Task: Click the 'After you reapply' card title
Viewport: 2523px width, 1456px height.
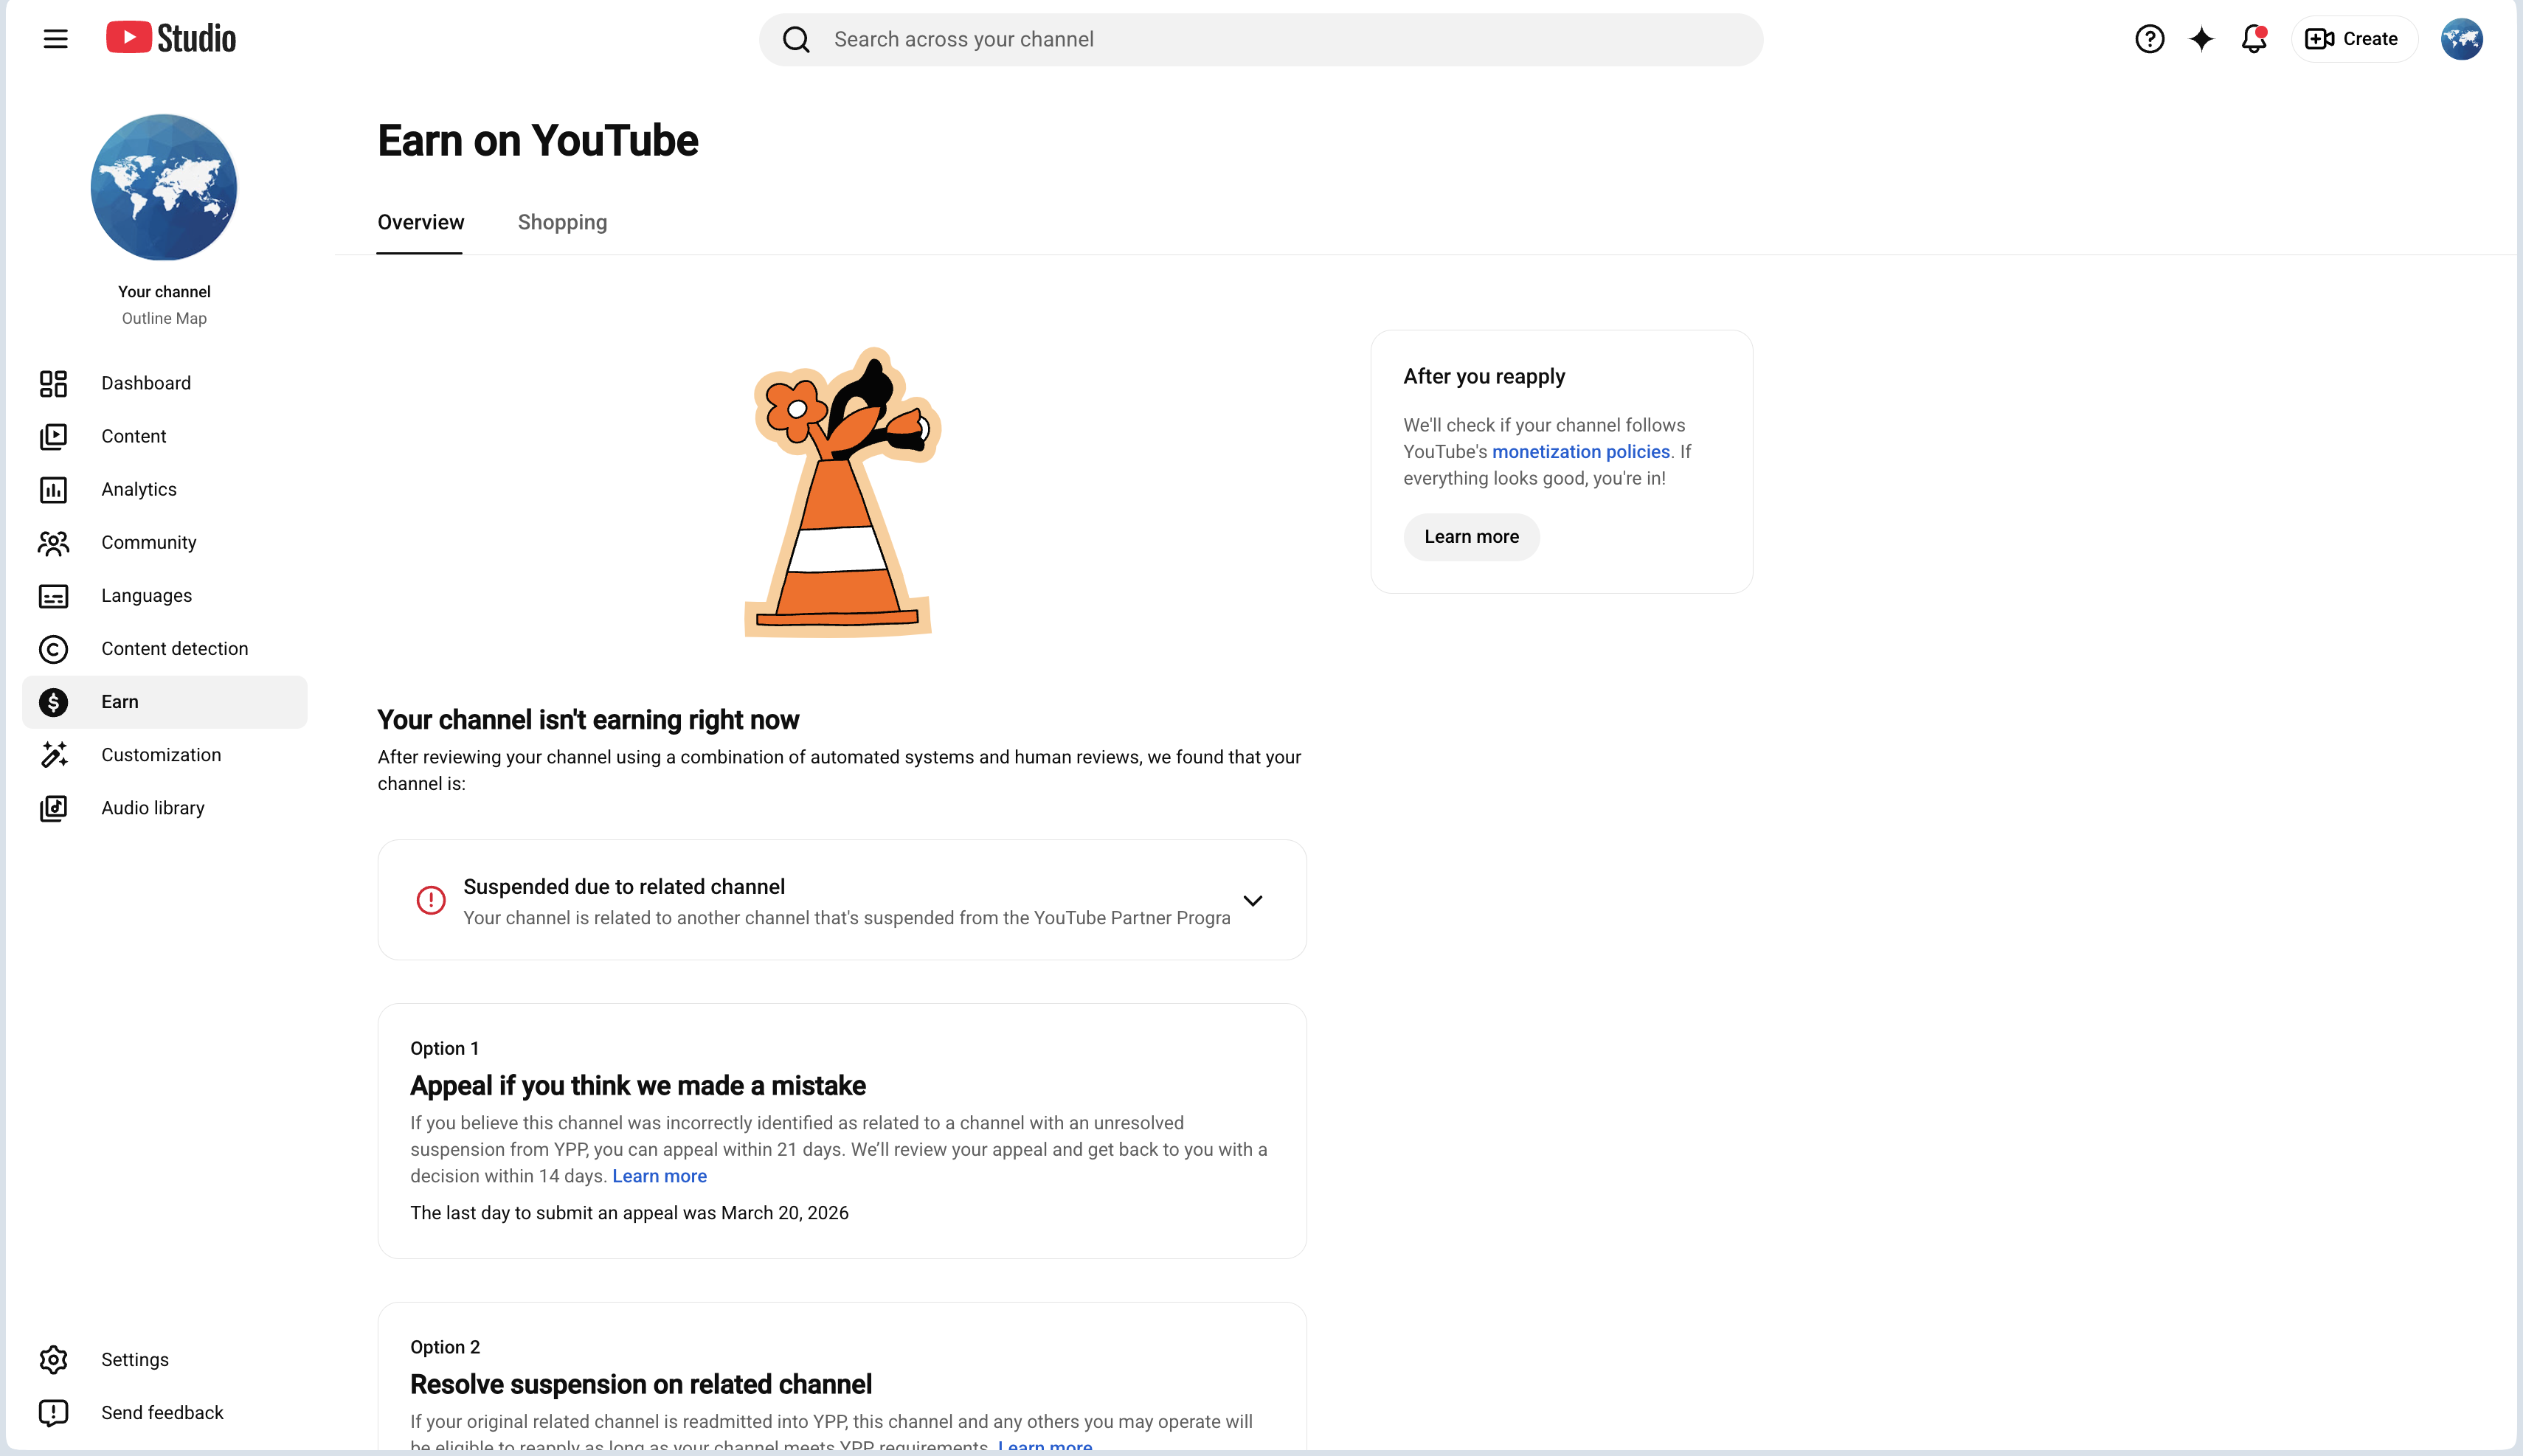Action: (x=1484, y=377)
